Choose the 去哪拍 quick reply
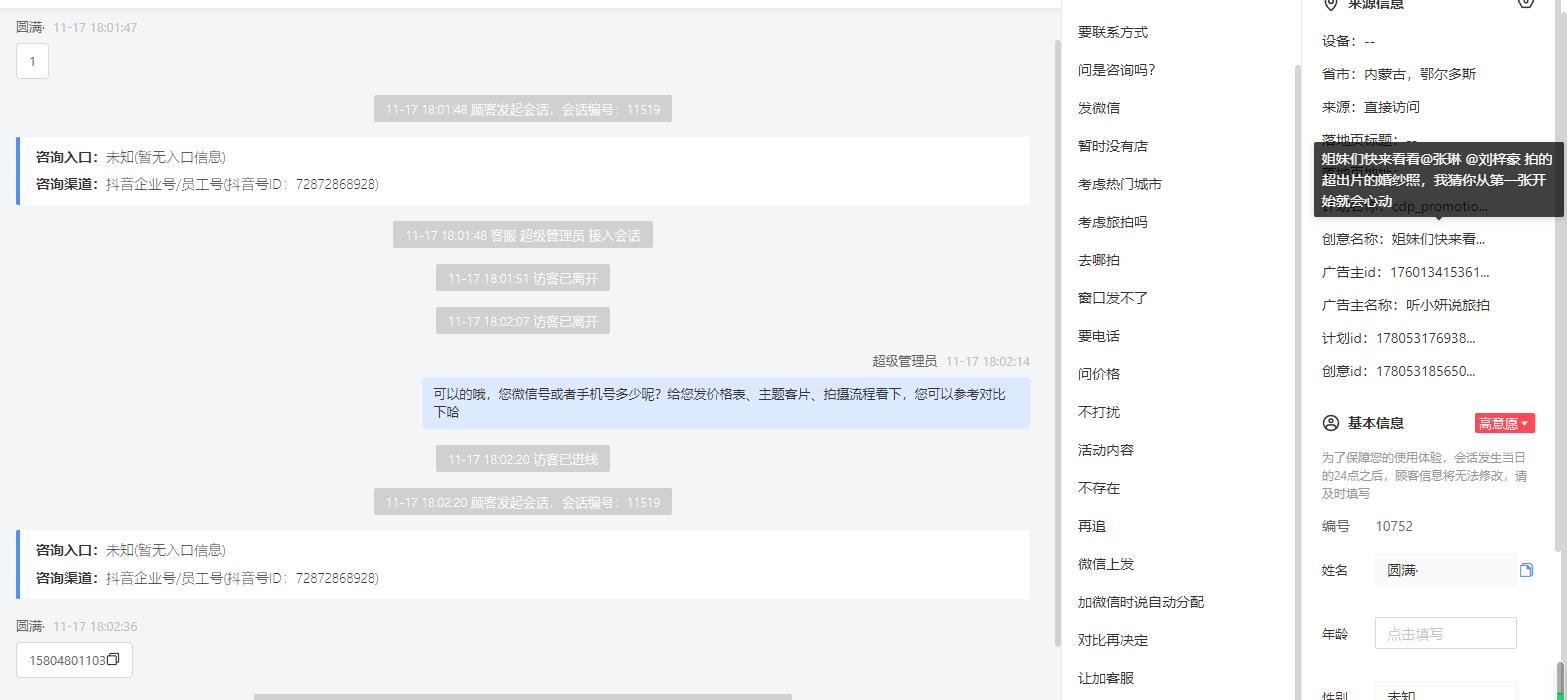This screenshot has height=700, width=1567. point(1099,260)
